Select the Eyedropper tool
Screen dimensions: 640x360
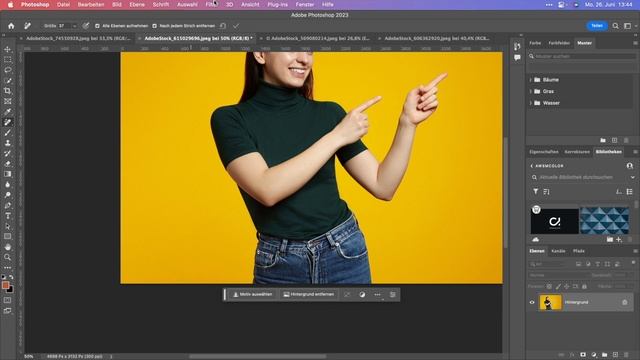(x=8, y=111)
